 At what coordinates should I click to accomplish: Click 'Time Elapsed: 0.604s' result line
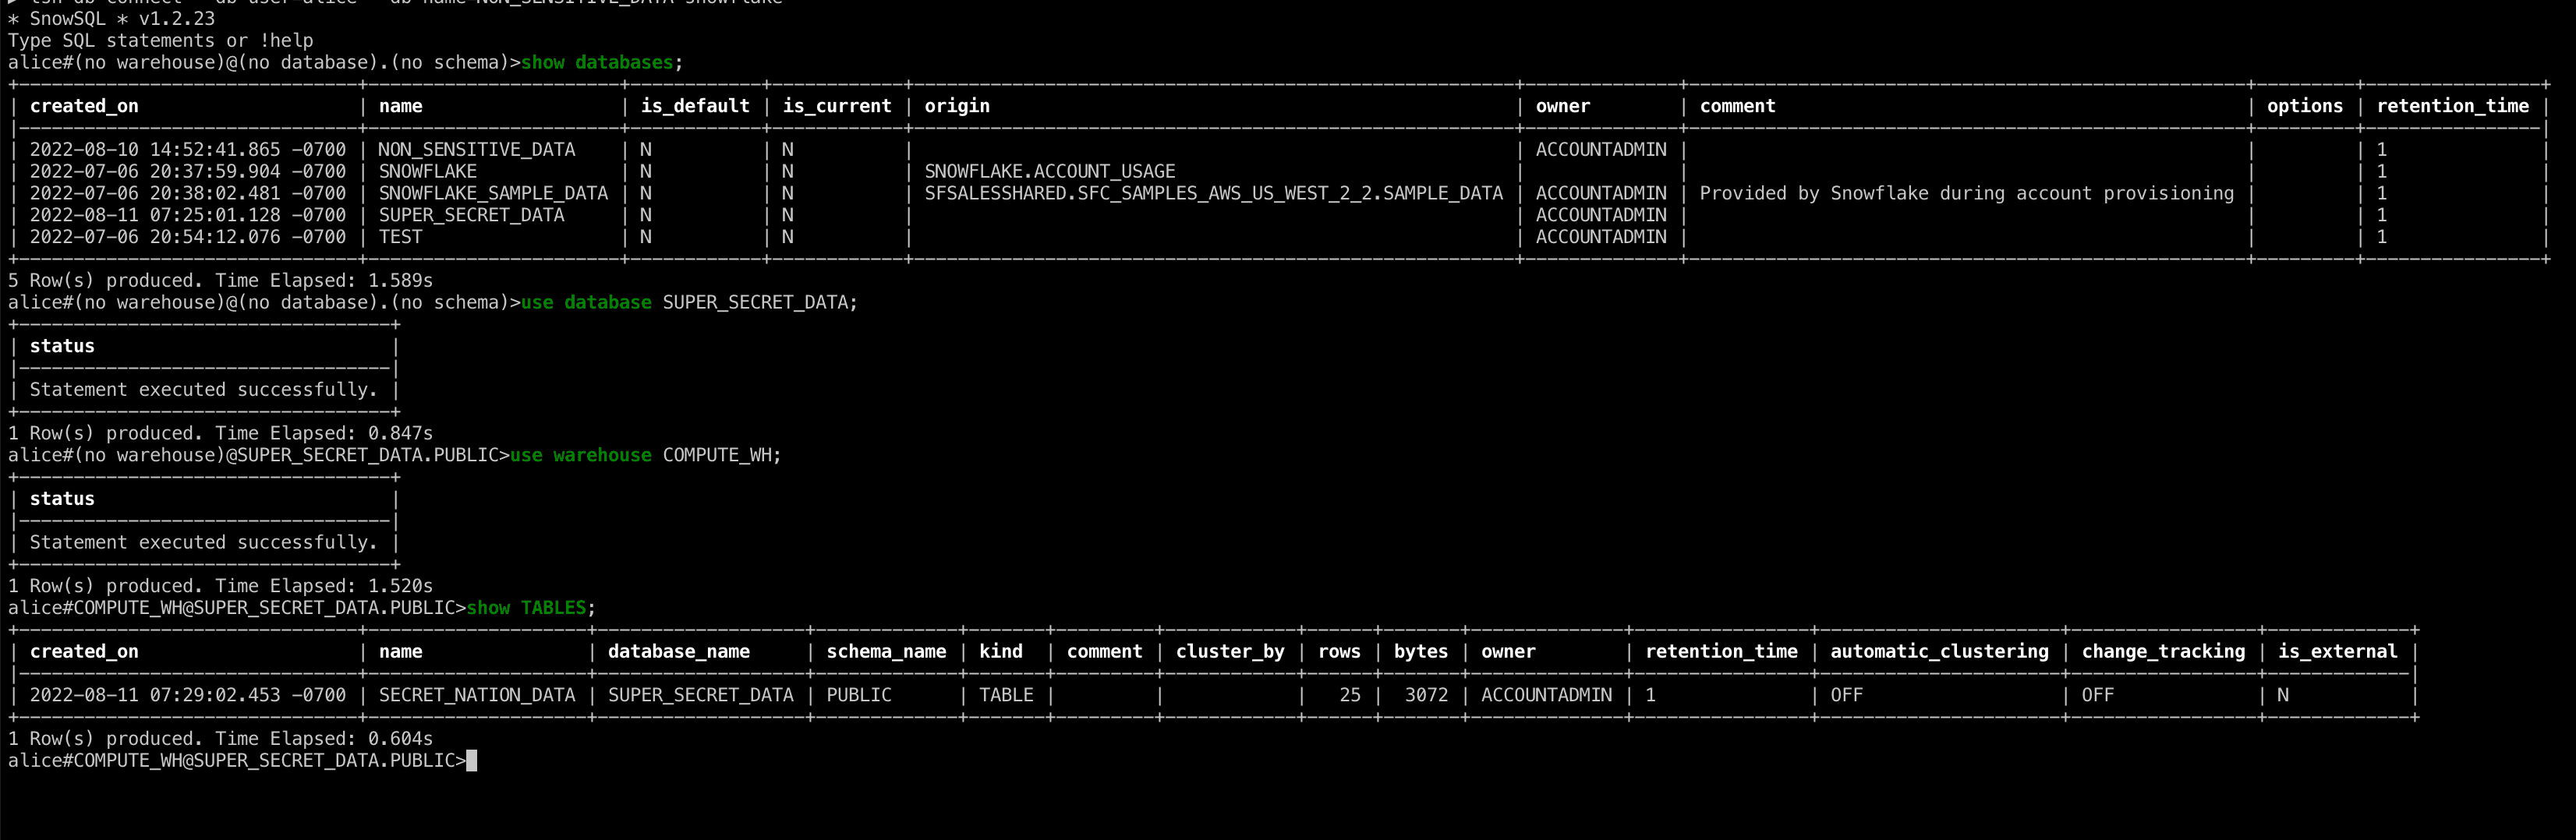[x=220, y=740]
